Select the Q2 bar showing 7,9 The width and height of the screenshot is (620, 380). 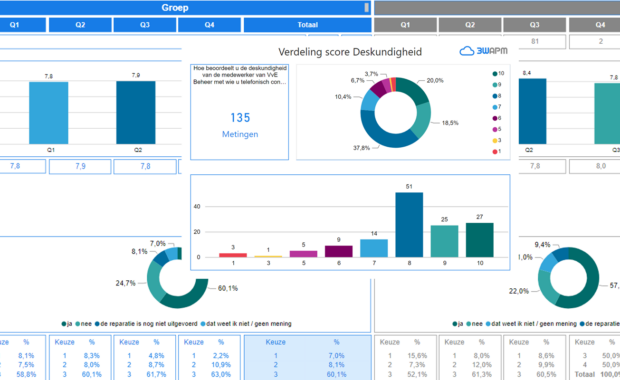(x=136, y=113)
